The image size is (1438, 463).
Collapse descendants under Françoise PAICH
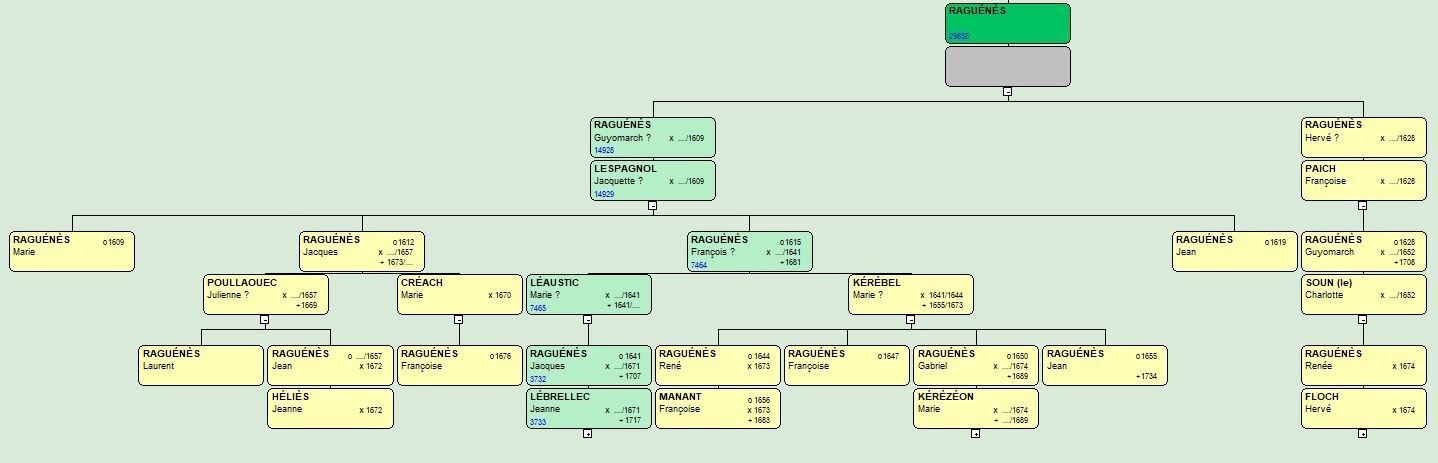(x=1362, y=205)
